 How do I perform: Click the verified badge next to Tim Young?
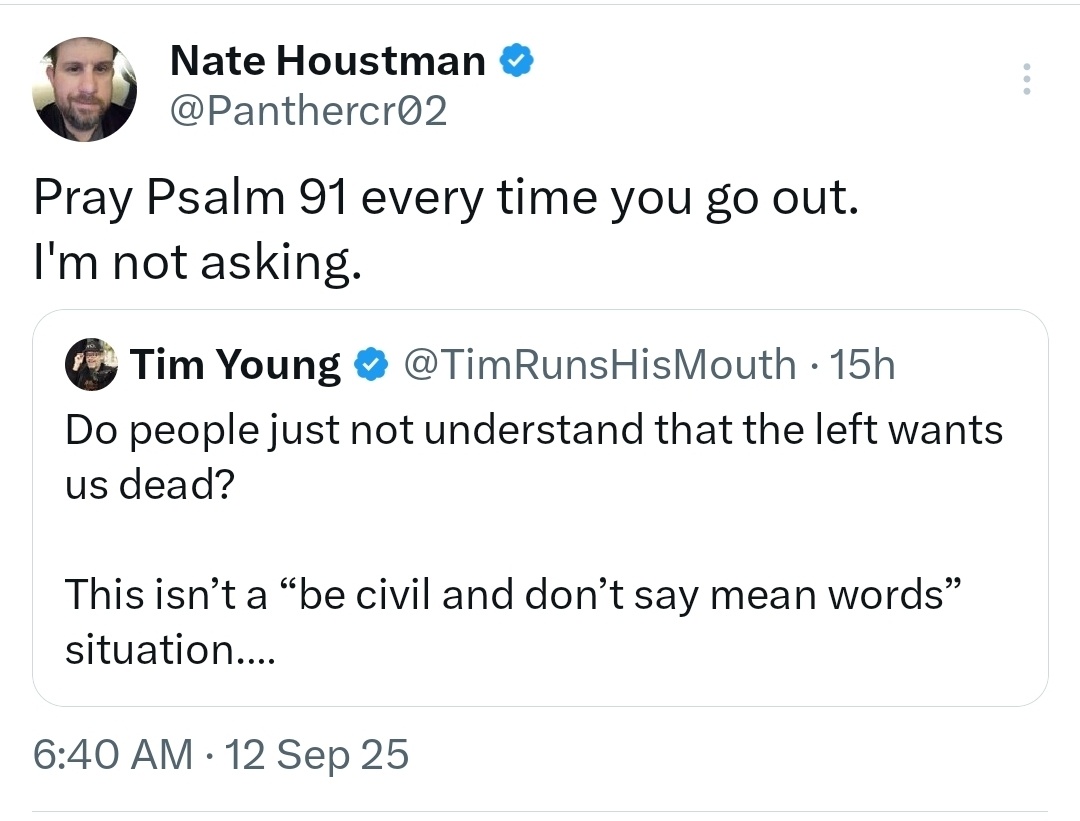tap(371, 365)
